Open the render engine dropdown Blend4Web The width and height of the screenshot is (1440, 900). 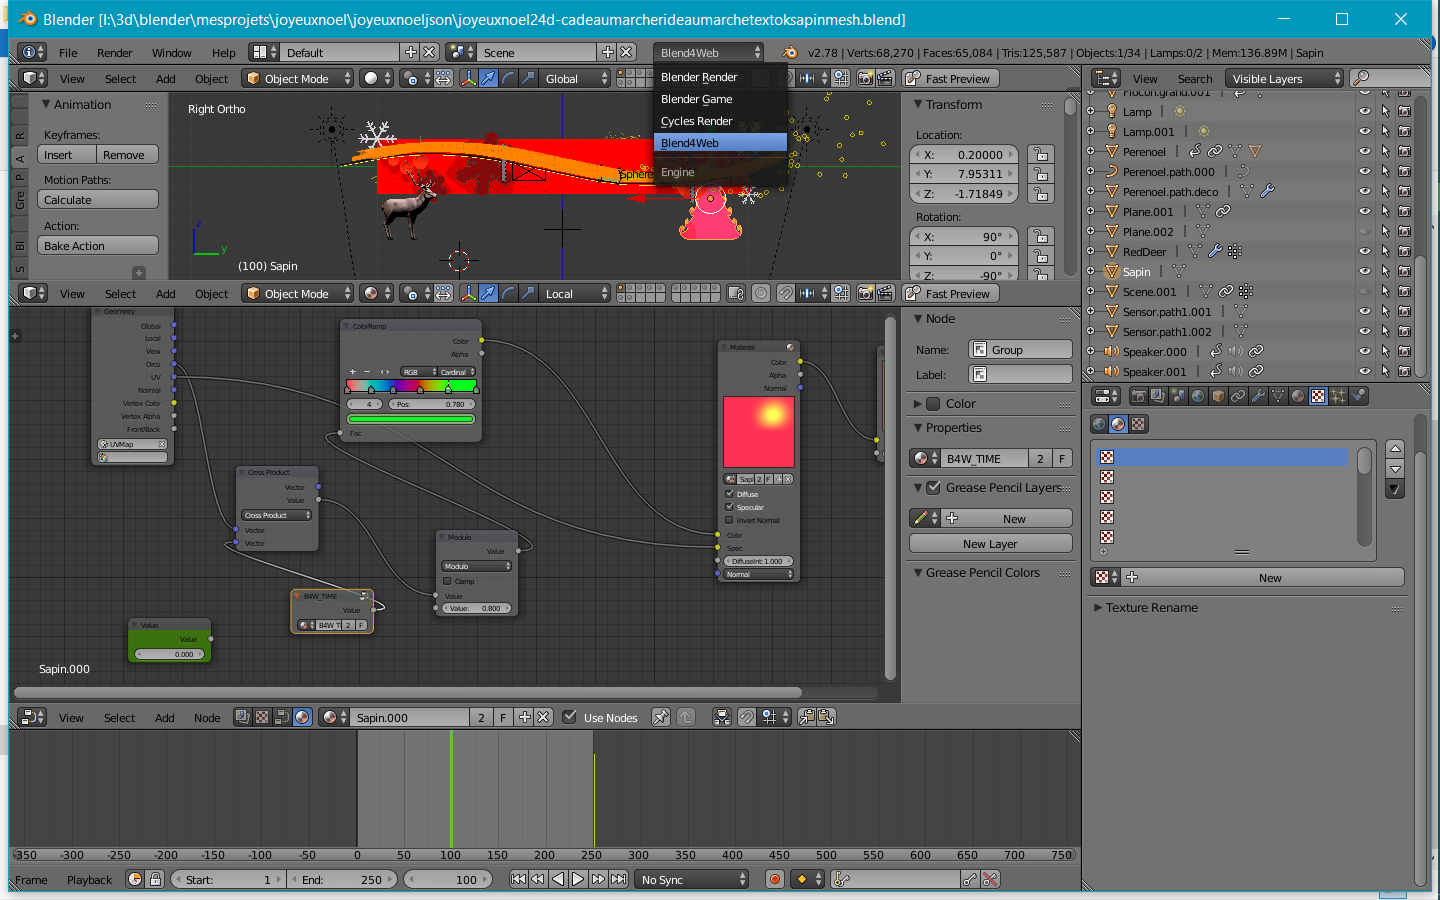coord(709,52)
